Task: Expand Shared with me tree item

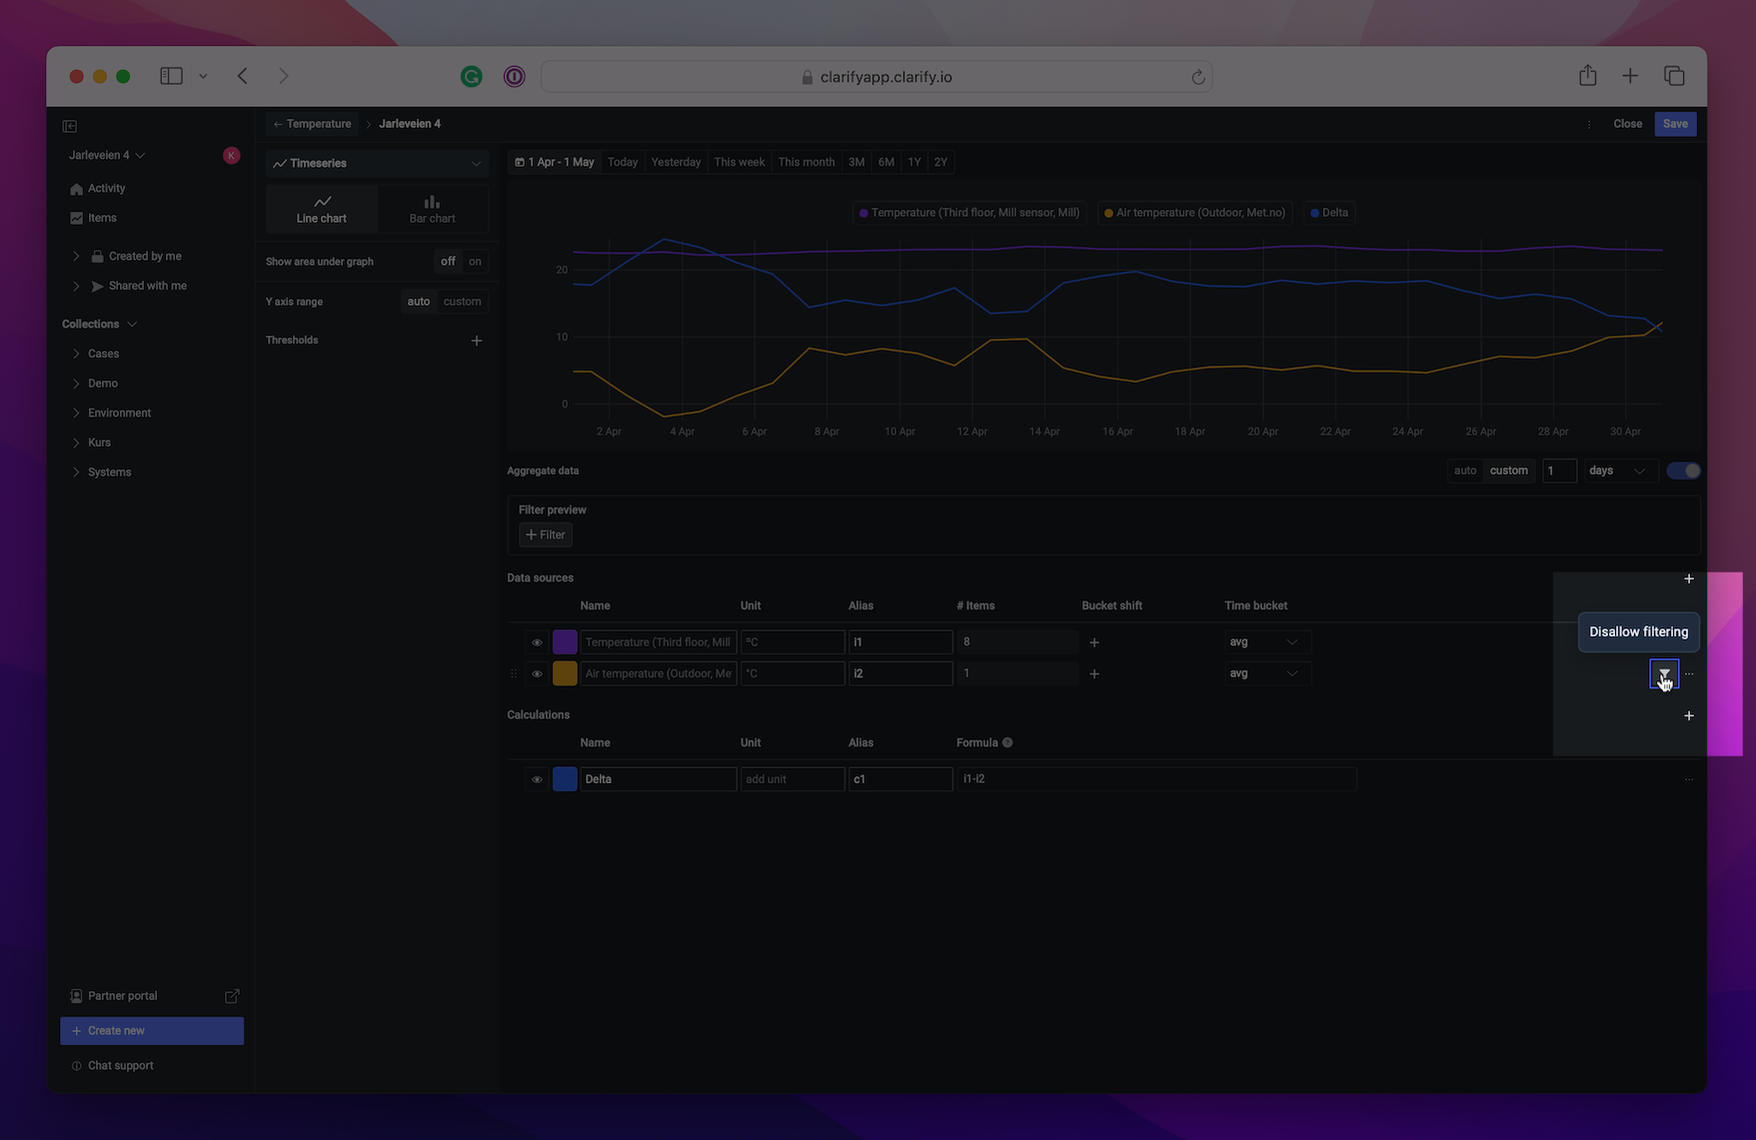Action: coord(76,286)
